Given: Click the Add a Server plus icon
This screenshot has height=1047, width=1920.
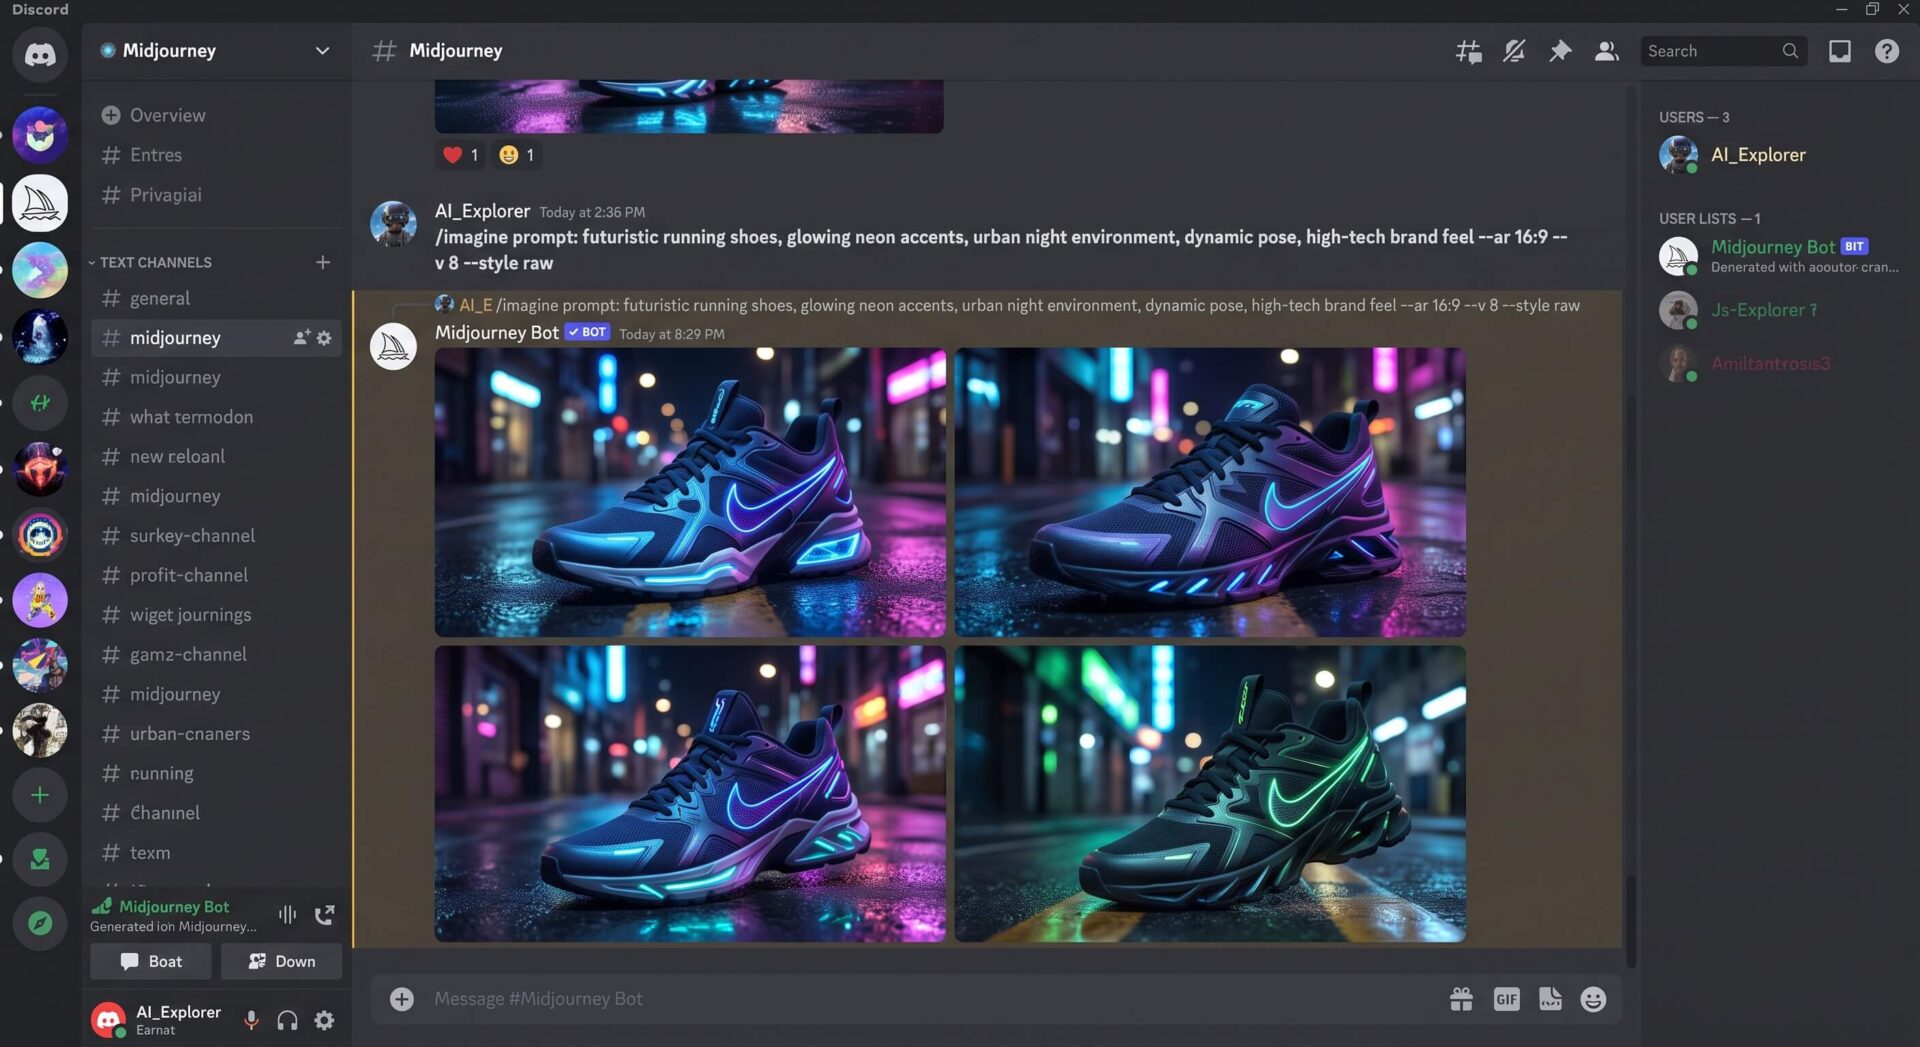Looking at the screenshot, I should click(x=40, y=795).
